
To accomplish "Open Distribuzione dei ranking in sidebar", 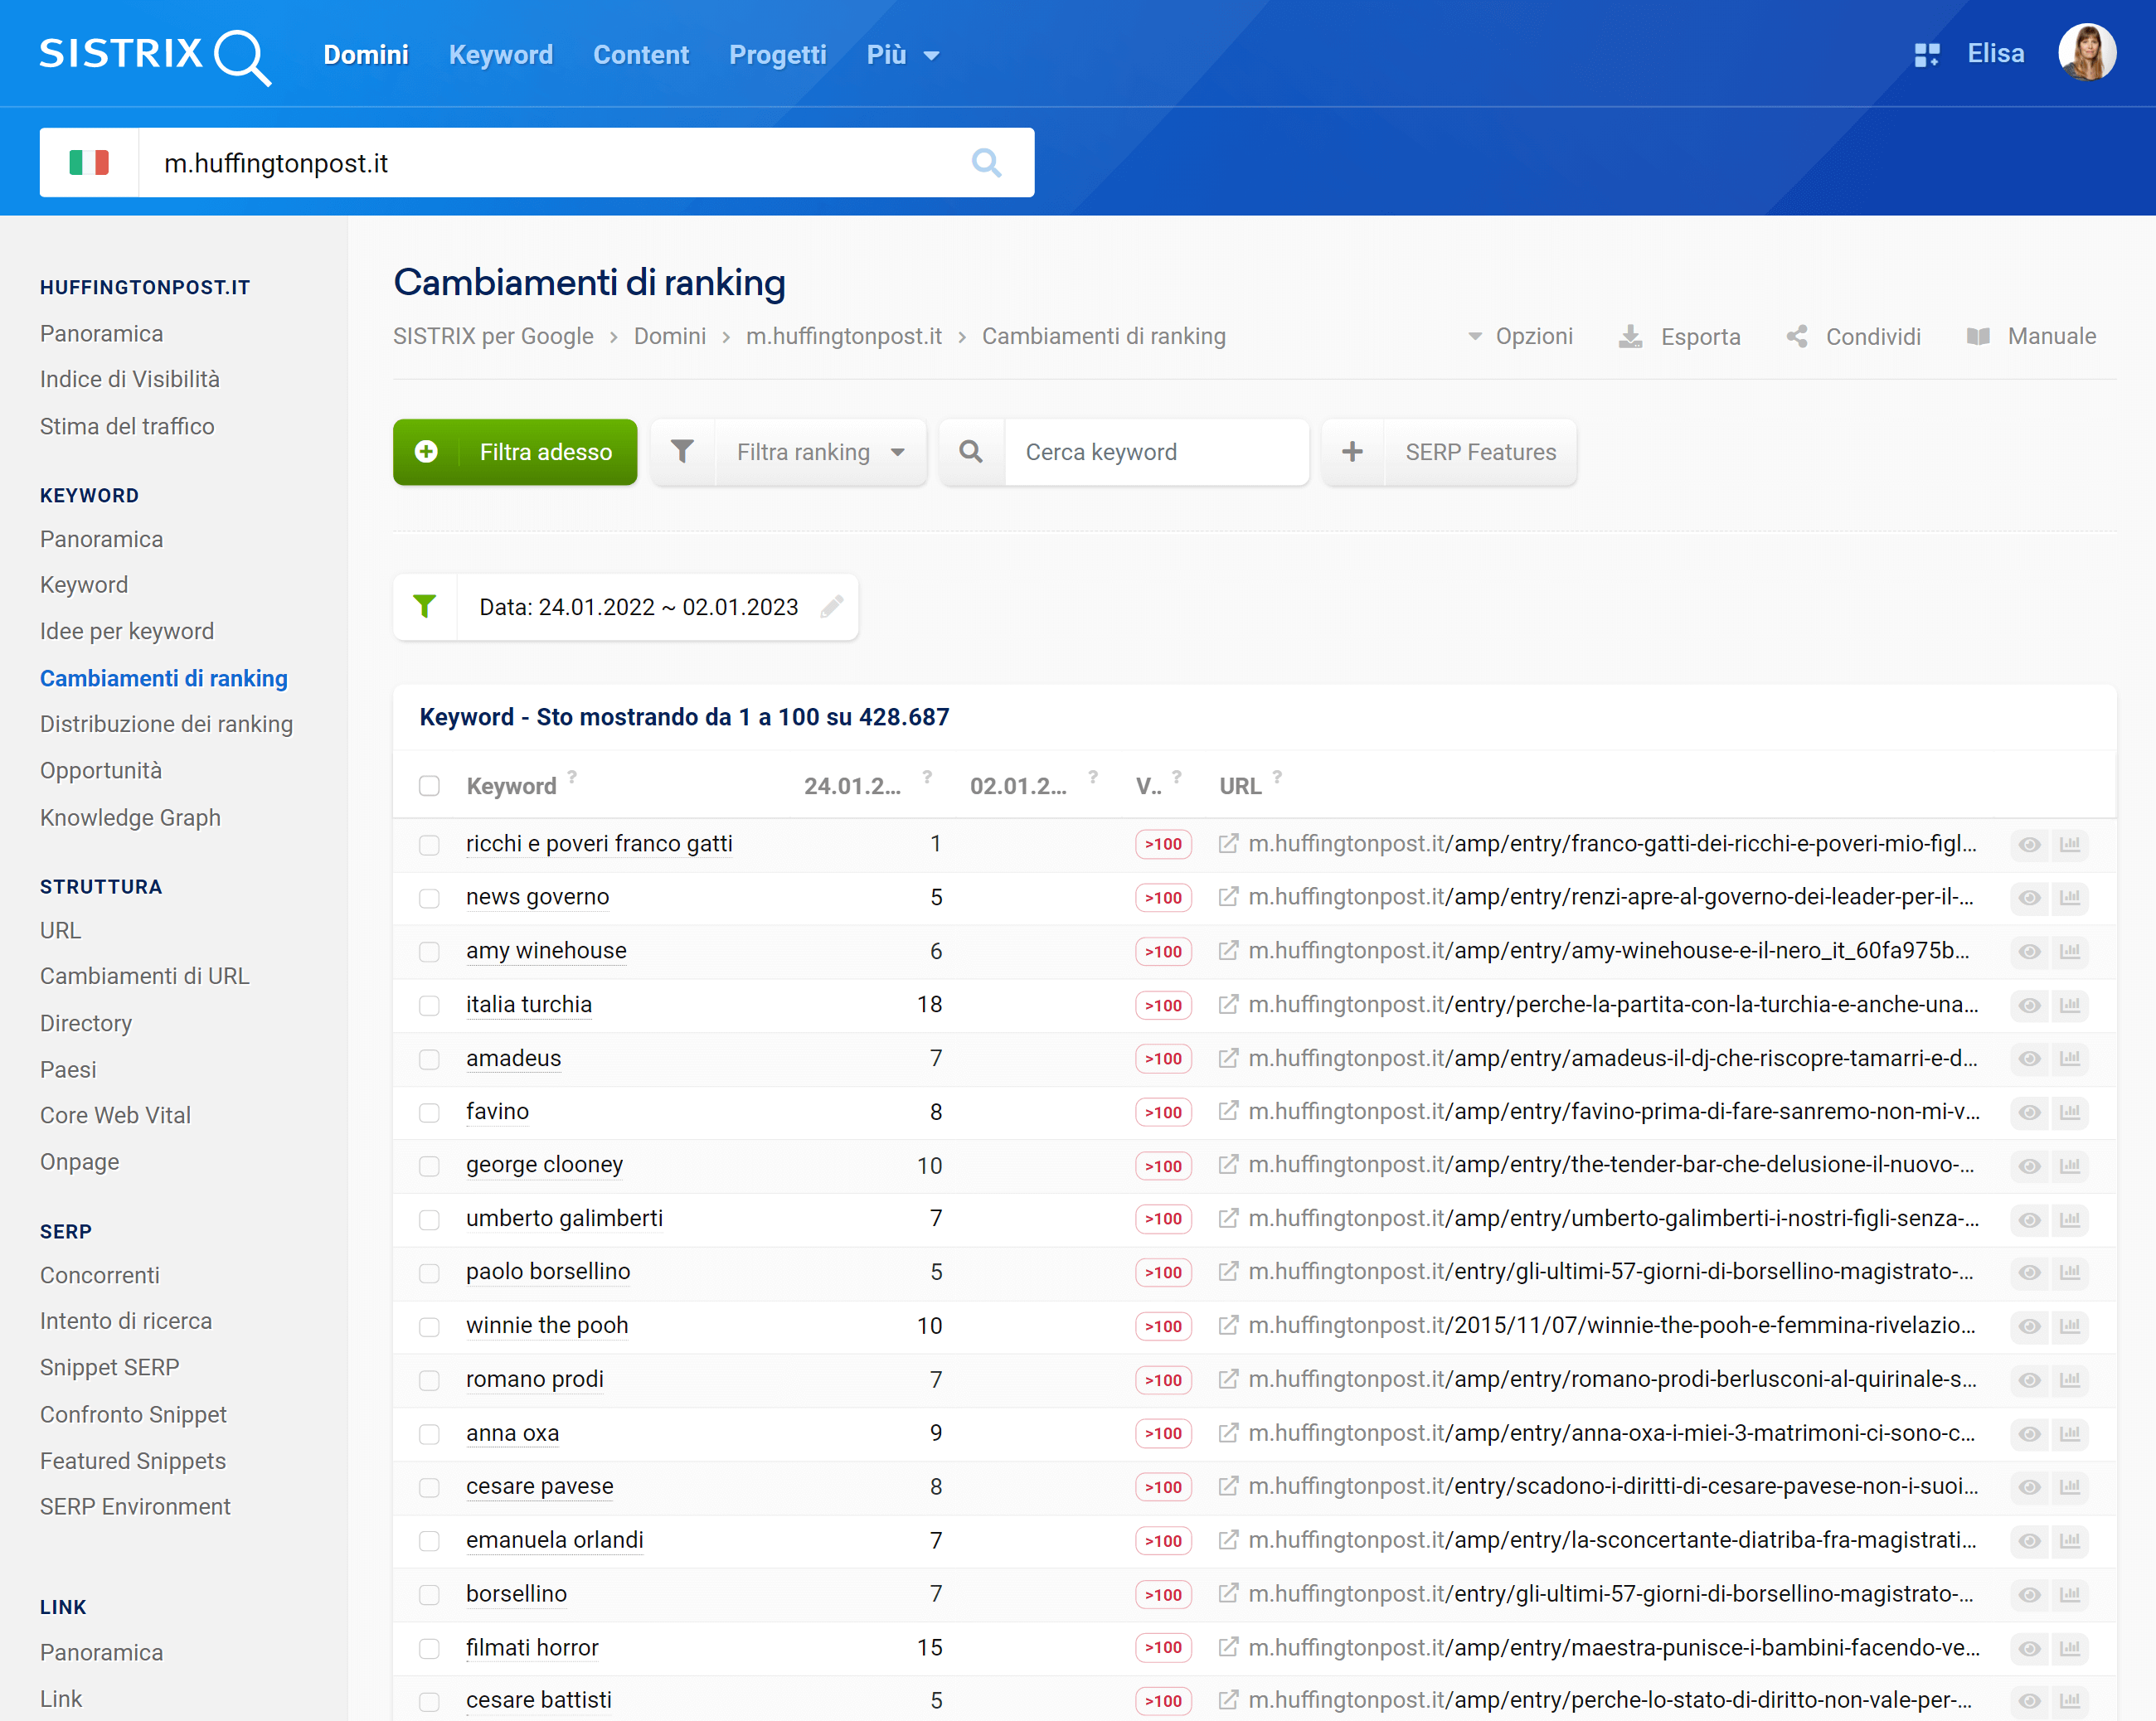I will click(166, 724).
